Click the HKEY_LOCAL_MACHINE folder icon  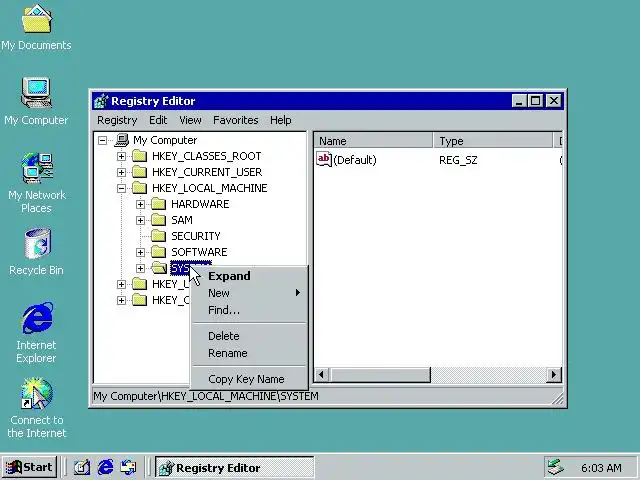pos(140,188)
